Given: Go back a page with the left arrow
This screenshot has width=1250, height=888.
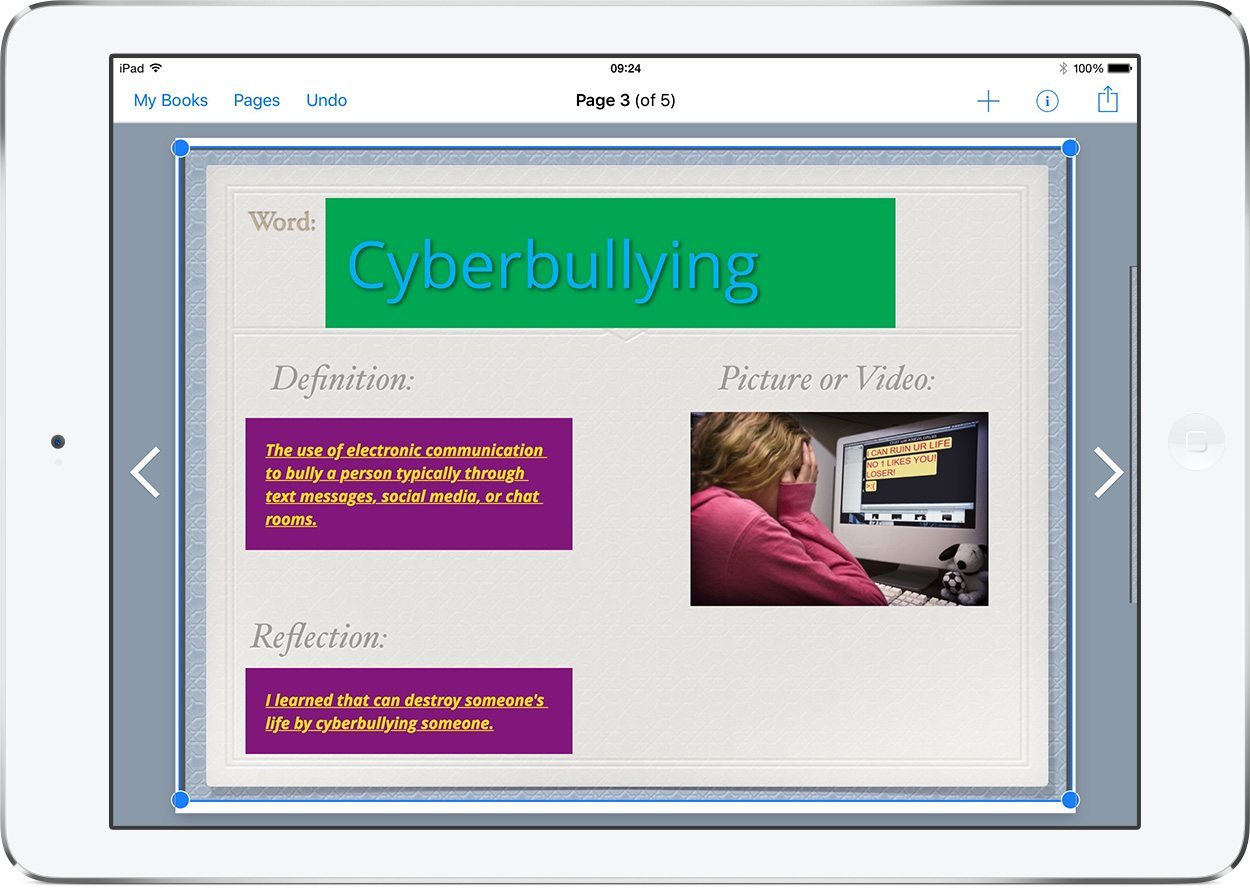Looking at the screenshot, I should tap(145, 471).
